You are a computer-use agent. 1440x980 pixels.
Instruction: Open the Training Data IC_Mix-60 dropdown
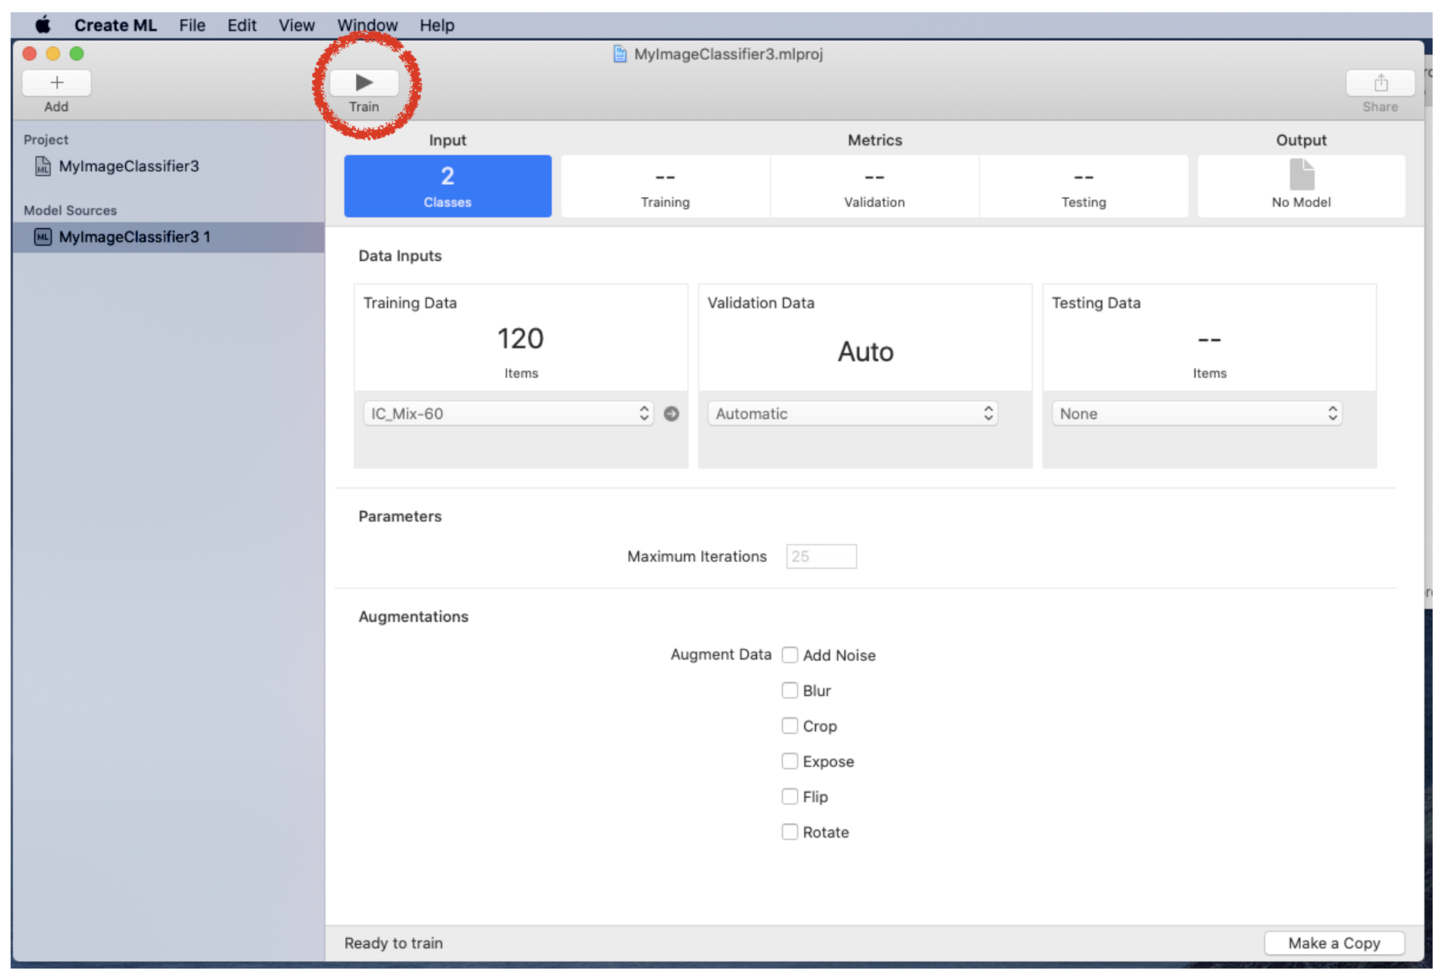508,414
